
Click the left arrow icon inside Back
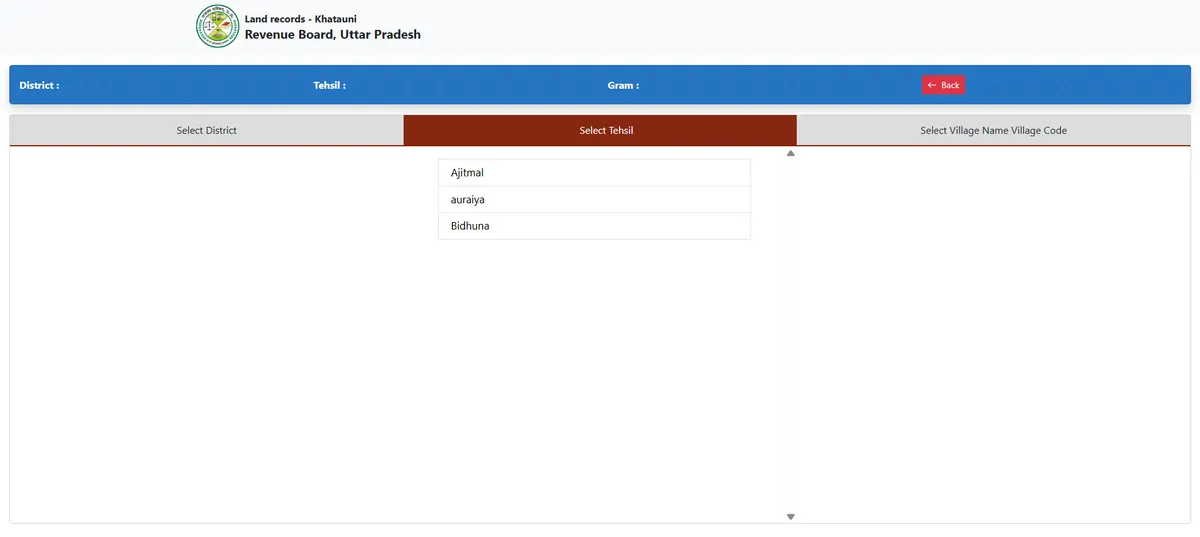(x=932, y=85)
